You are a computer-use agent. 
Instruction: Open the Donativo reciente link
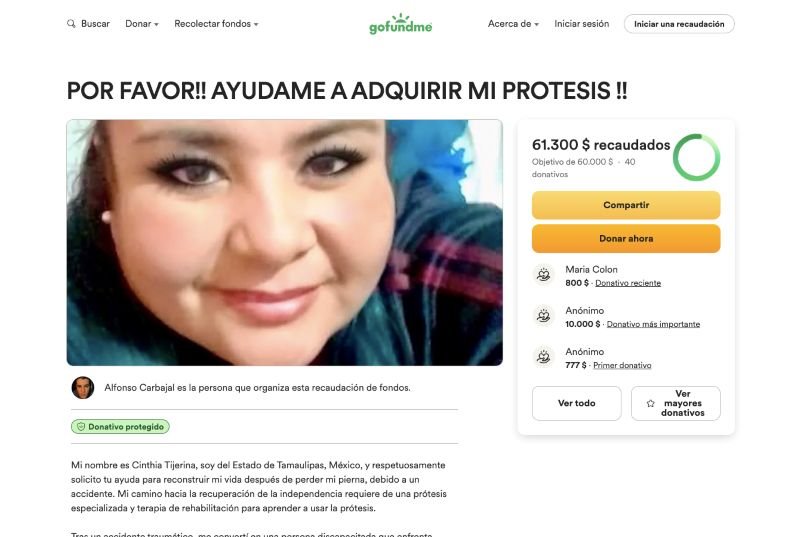point(628,283)
